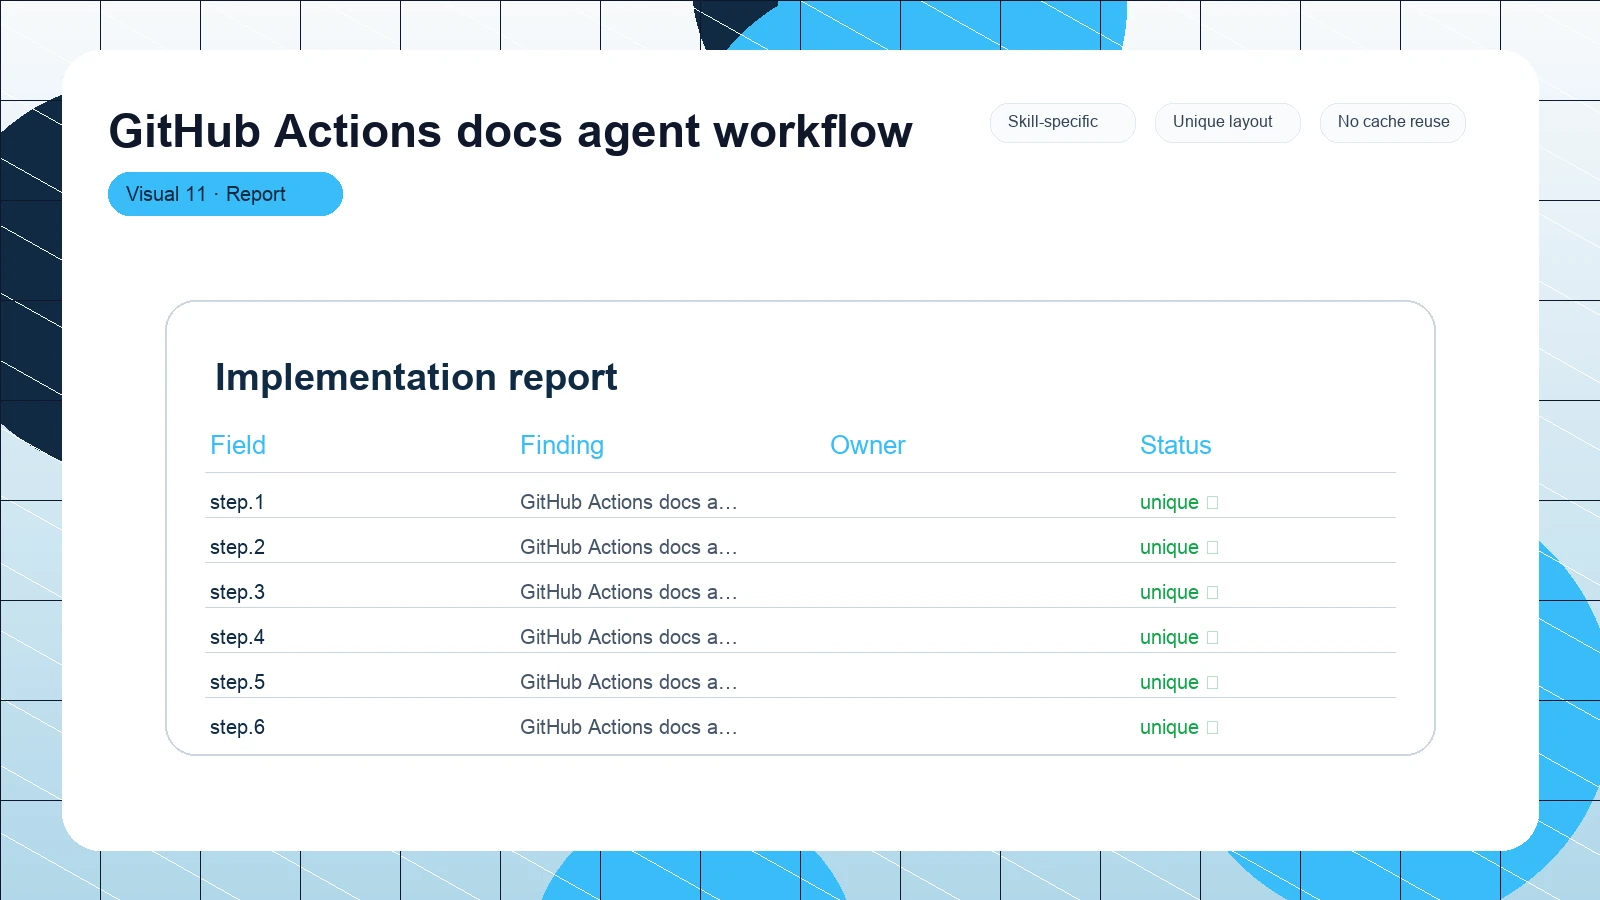Viewport: 1600px width, 900px height.
Task: Select the step.1 field cell
Action: (237, 502)
